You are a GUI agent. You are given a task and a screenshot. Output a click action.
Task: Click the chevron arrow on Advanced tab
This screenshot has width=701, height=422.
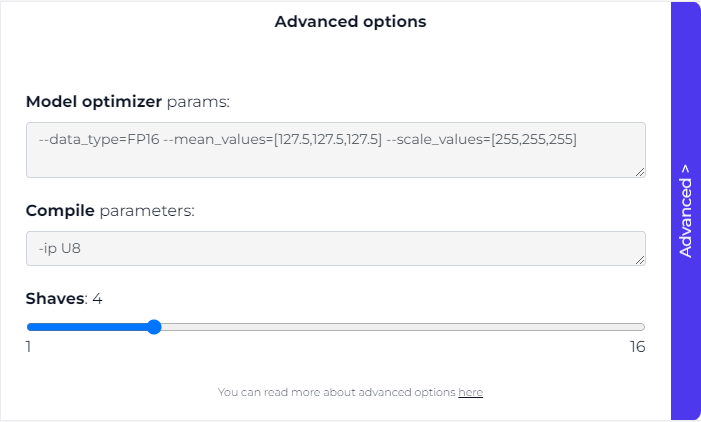(685, 169)
